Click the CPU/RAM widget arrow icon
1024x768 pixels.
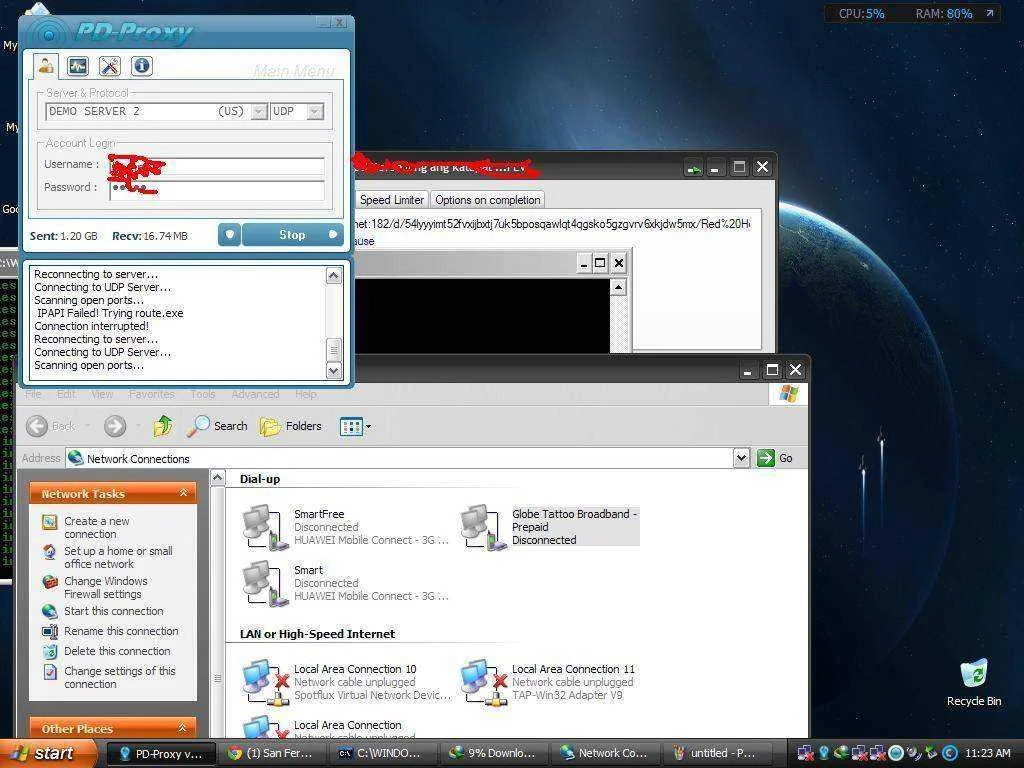pyautogui.click(x=989, y=13)
